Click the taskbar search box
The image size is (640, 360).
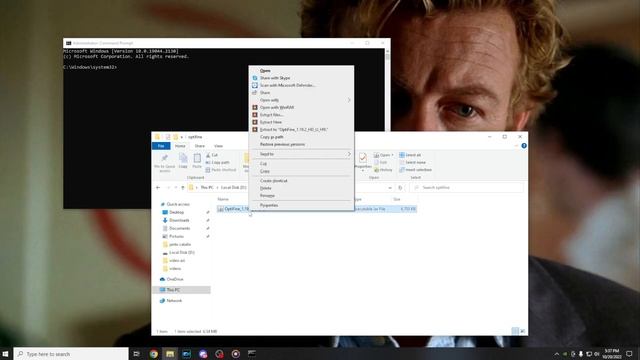(71, 354)
